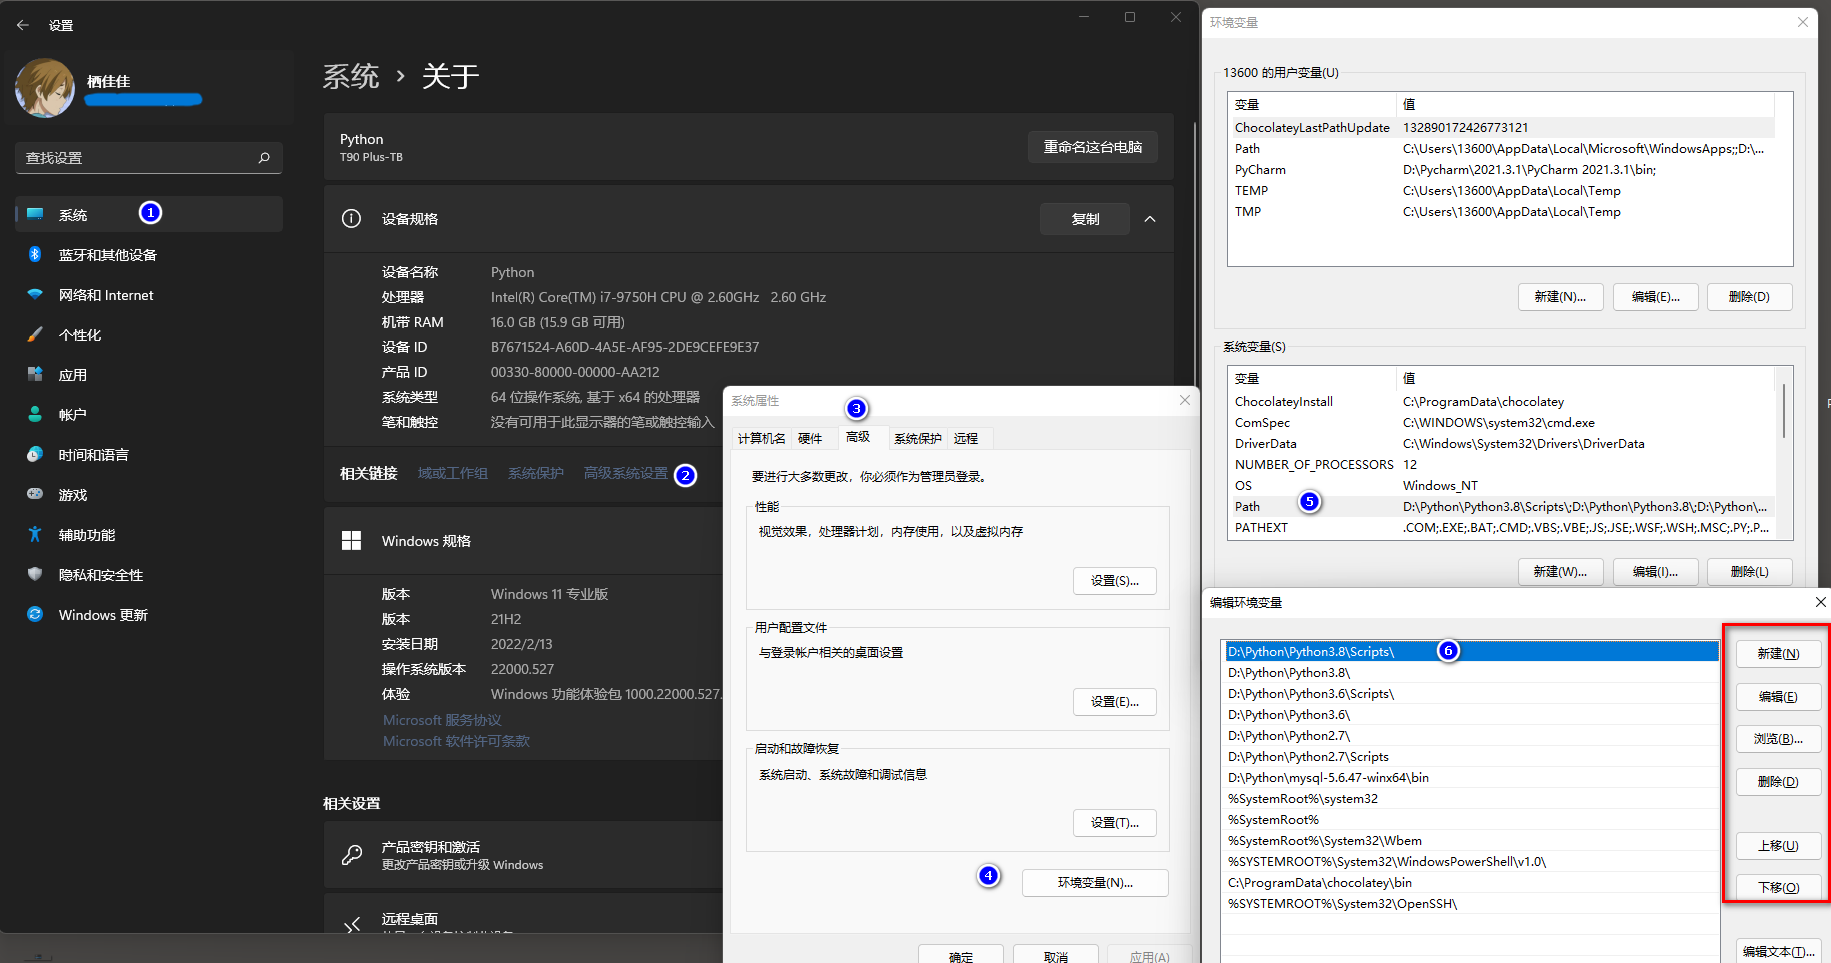
Task: Switch to 系统保护 tab in 系统属性
Action: pyautogui.click(x=918, y=438)
